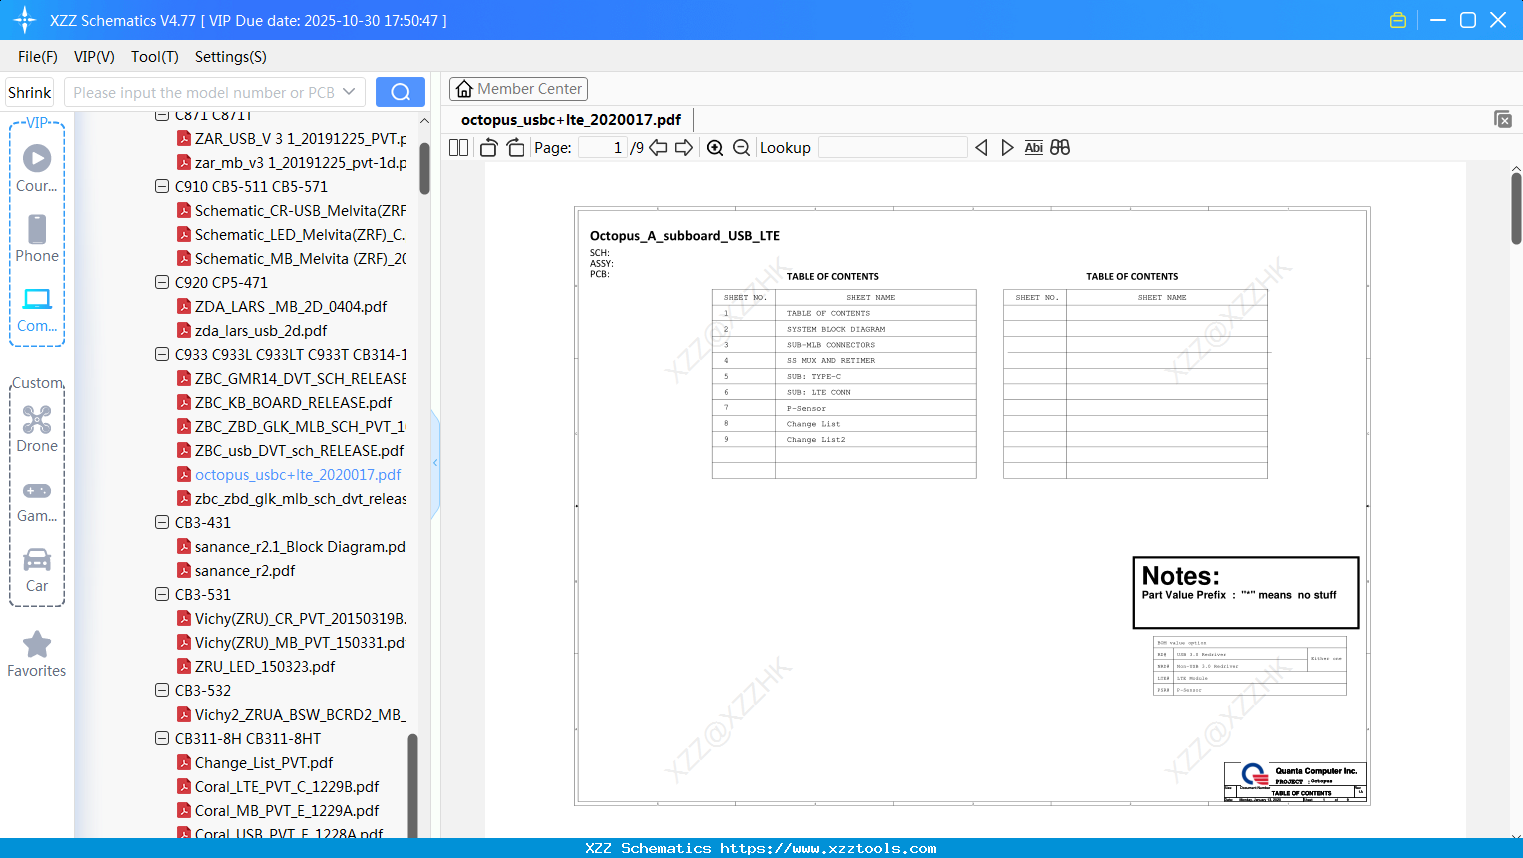Click the binoculars search icon
The width and height of the screenshot is (1523, 858).
click(1060, 147)
